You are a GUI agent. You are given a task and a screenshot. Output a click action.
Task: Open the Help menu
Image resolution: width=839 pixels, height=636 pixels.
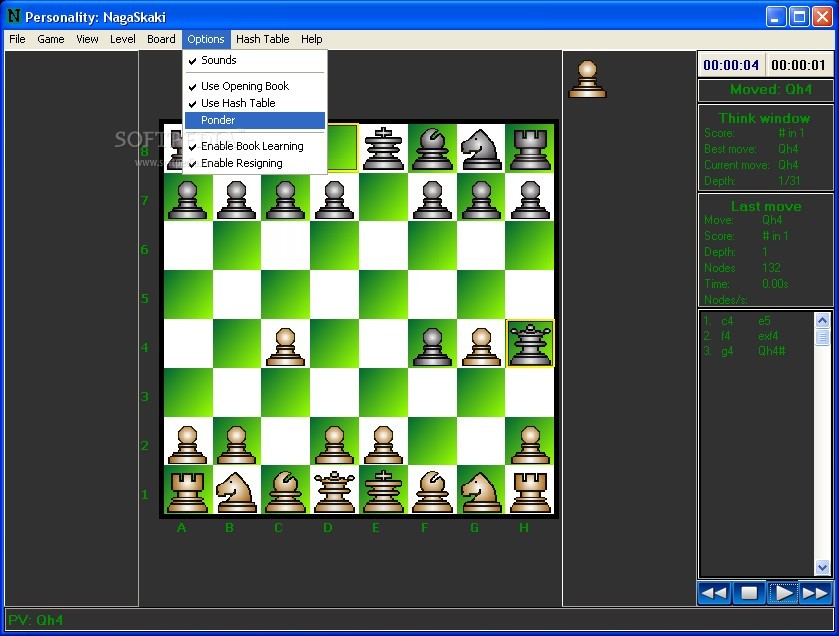point(311,39)
